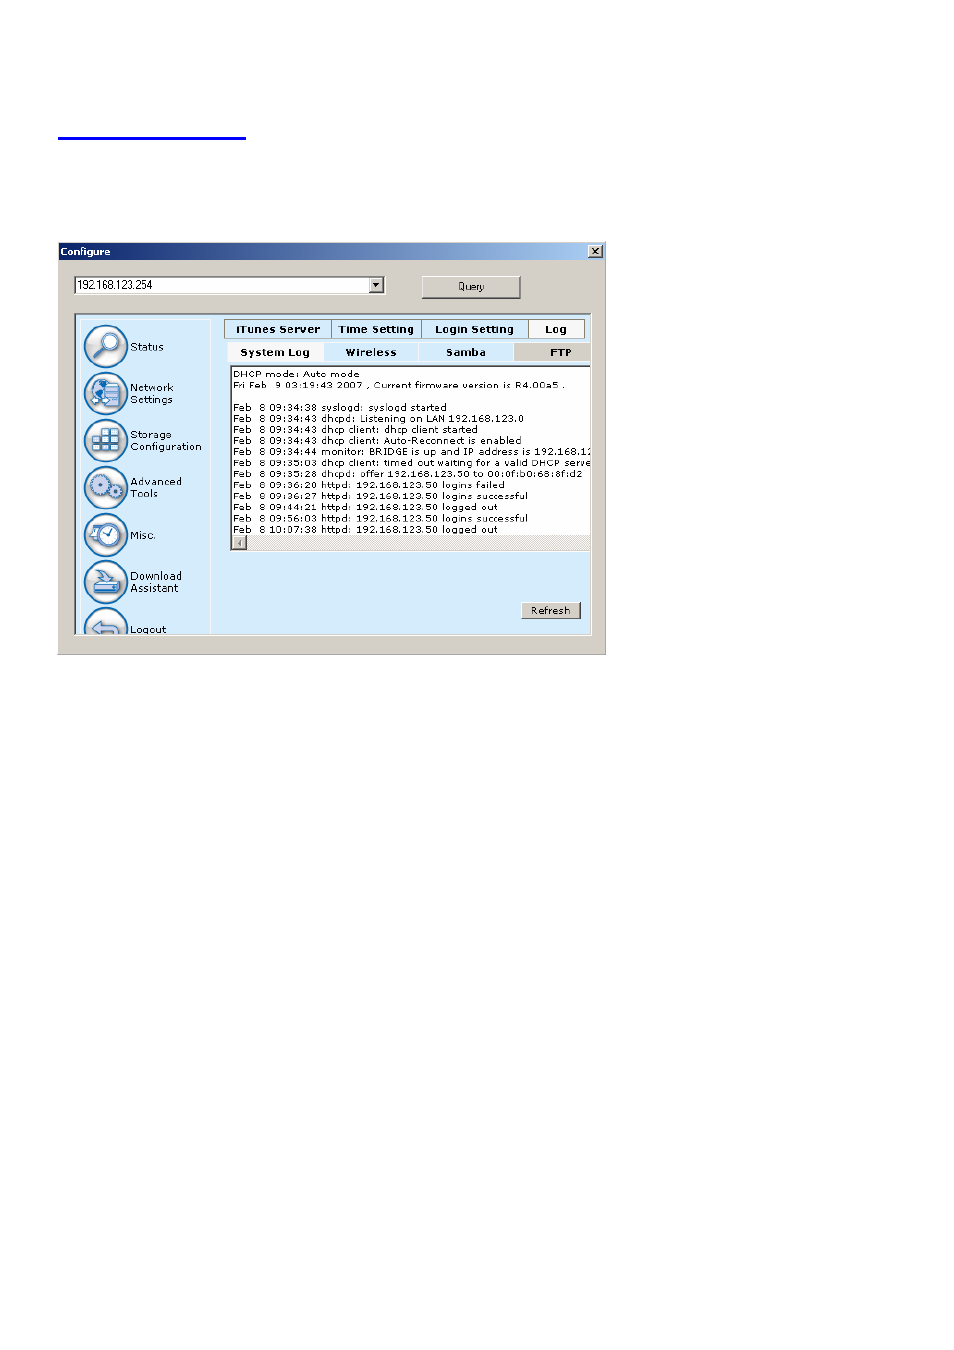Select the Storage Configuration icon

pos(105,440)
